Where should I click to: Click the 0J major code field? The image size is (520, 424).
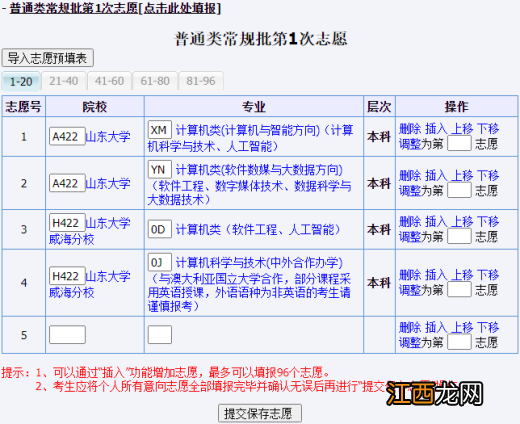160,262
